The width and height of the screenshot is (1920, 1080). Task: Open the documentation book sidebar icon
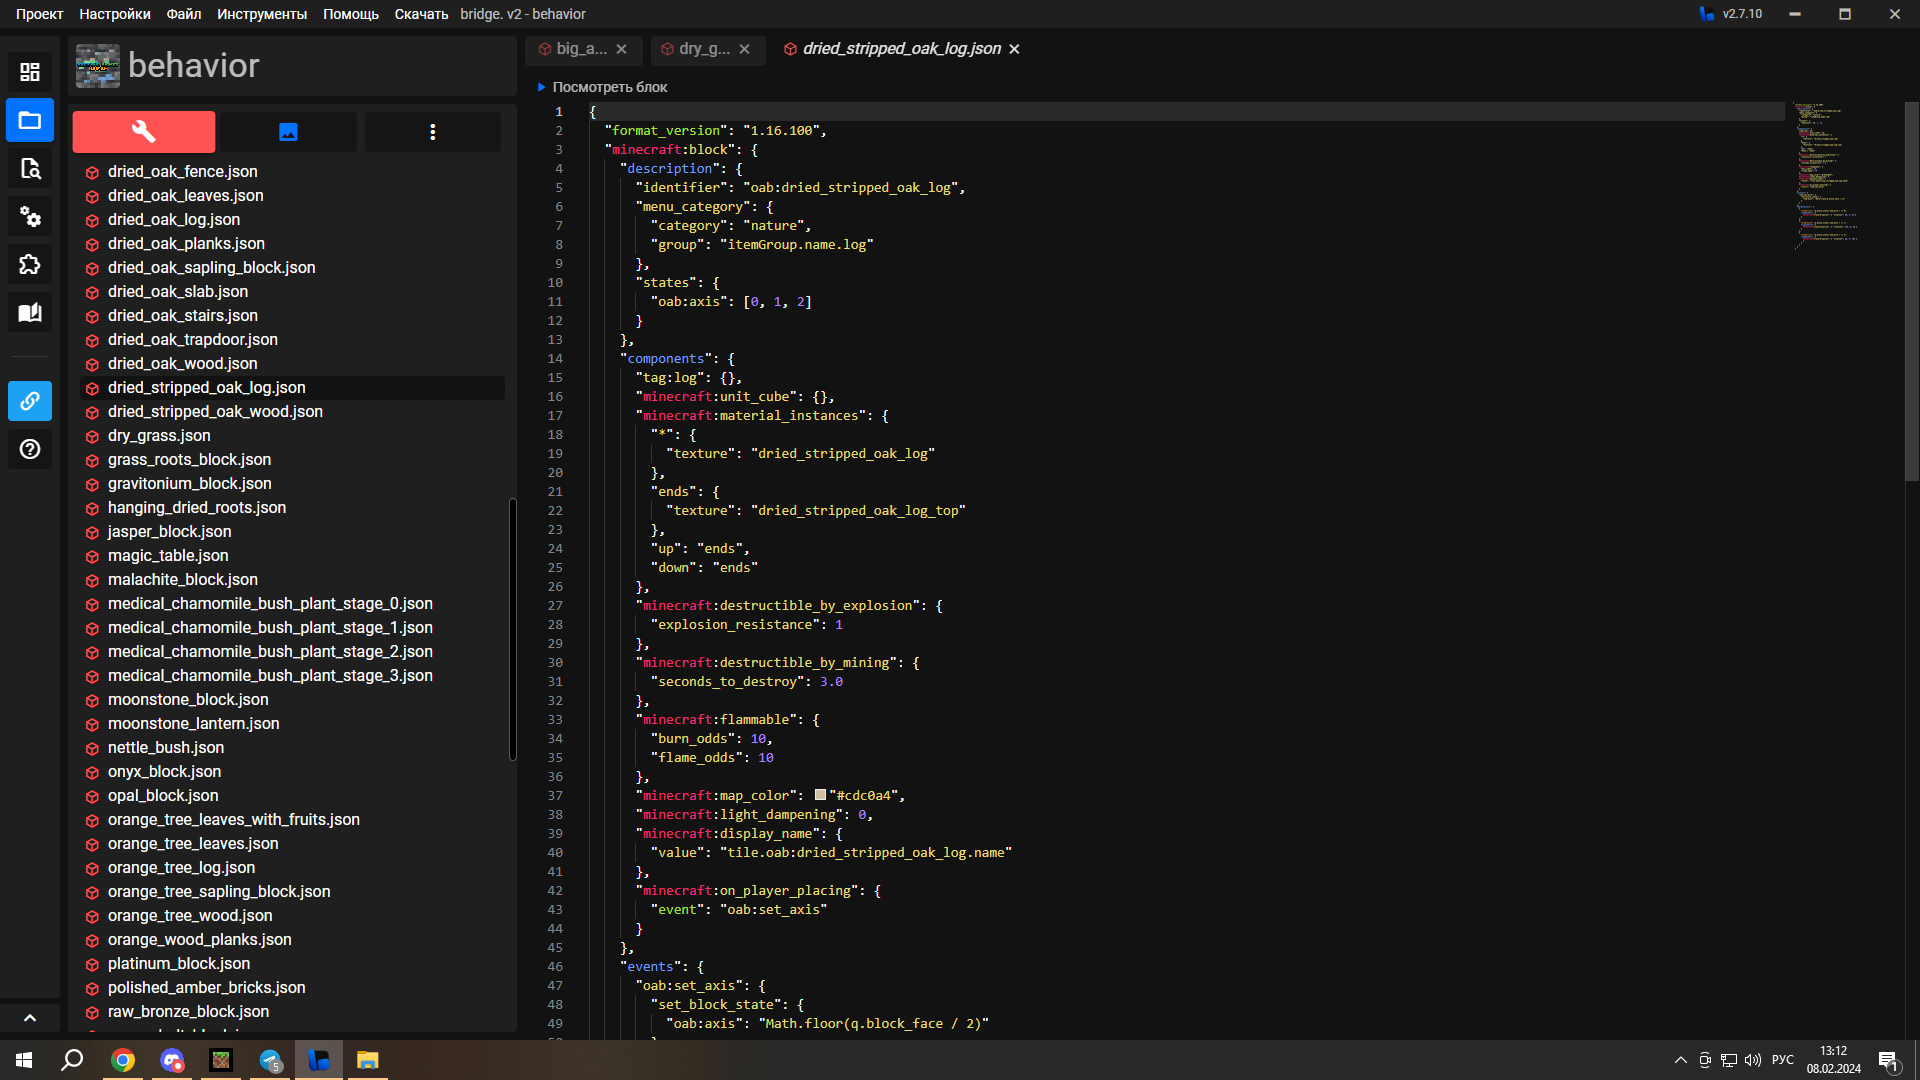click(30, 313)
